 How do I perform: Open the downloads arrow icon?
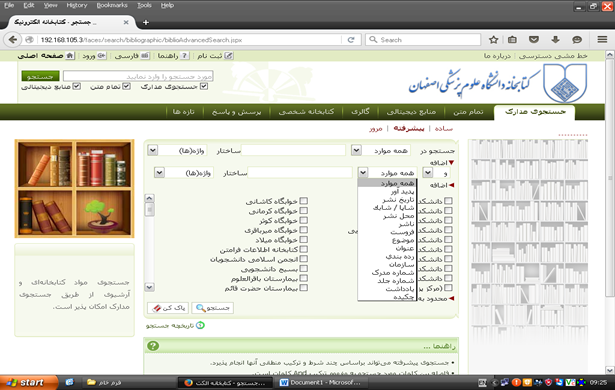tap(555, 40)
